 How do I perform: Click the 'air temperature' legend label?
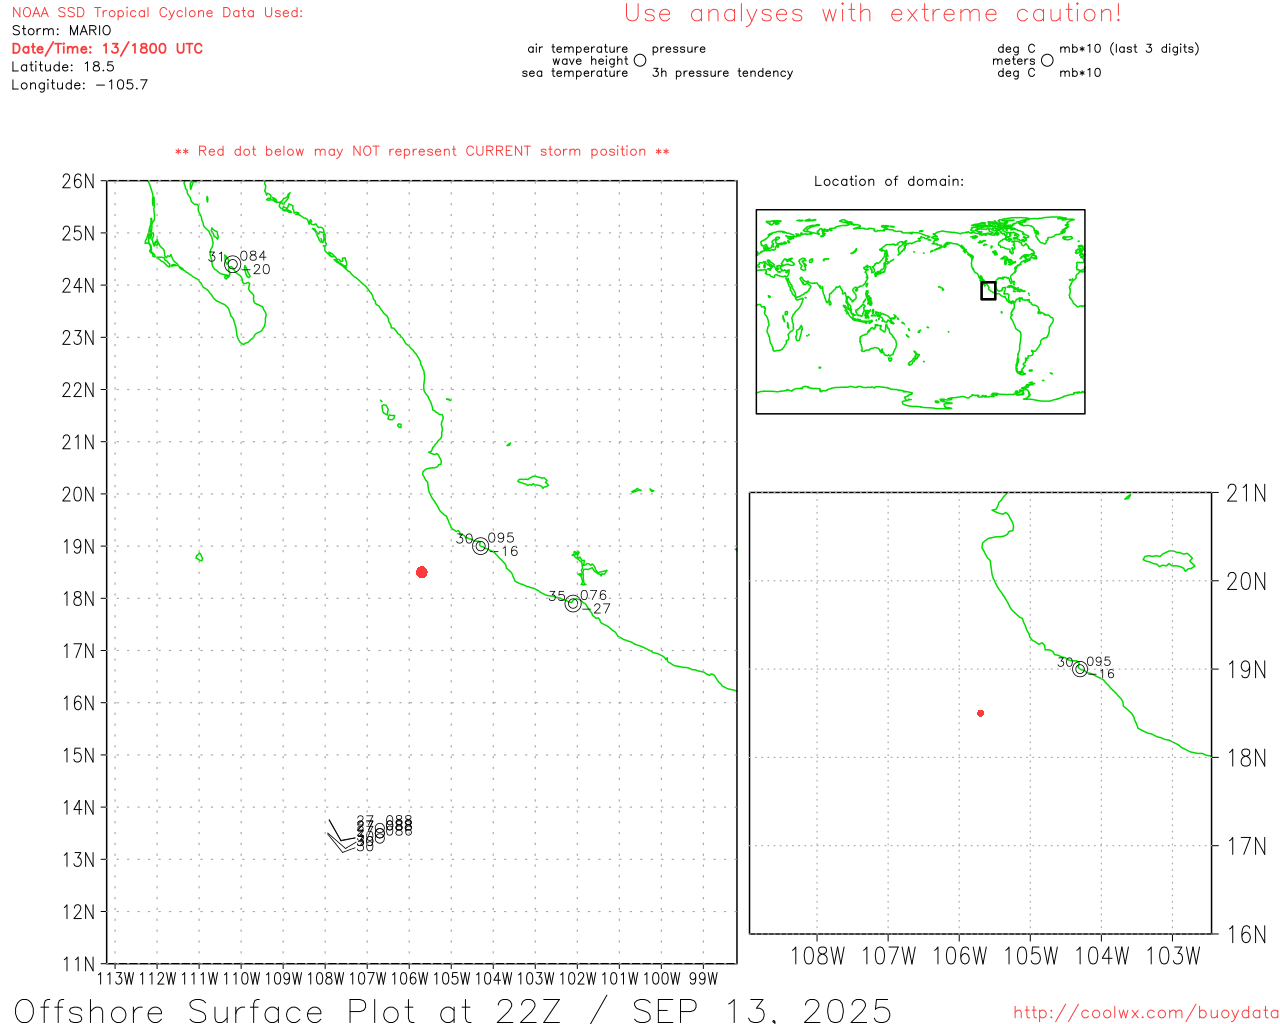pyautogui.click(x=578, y=49)
